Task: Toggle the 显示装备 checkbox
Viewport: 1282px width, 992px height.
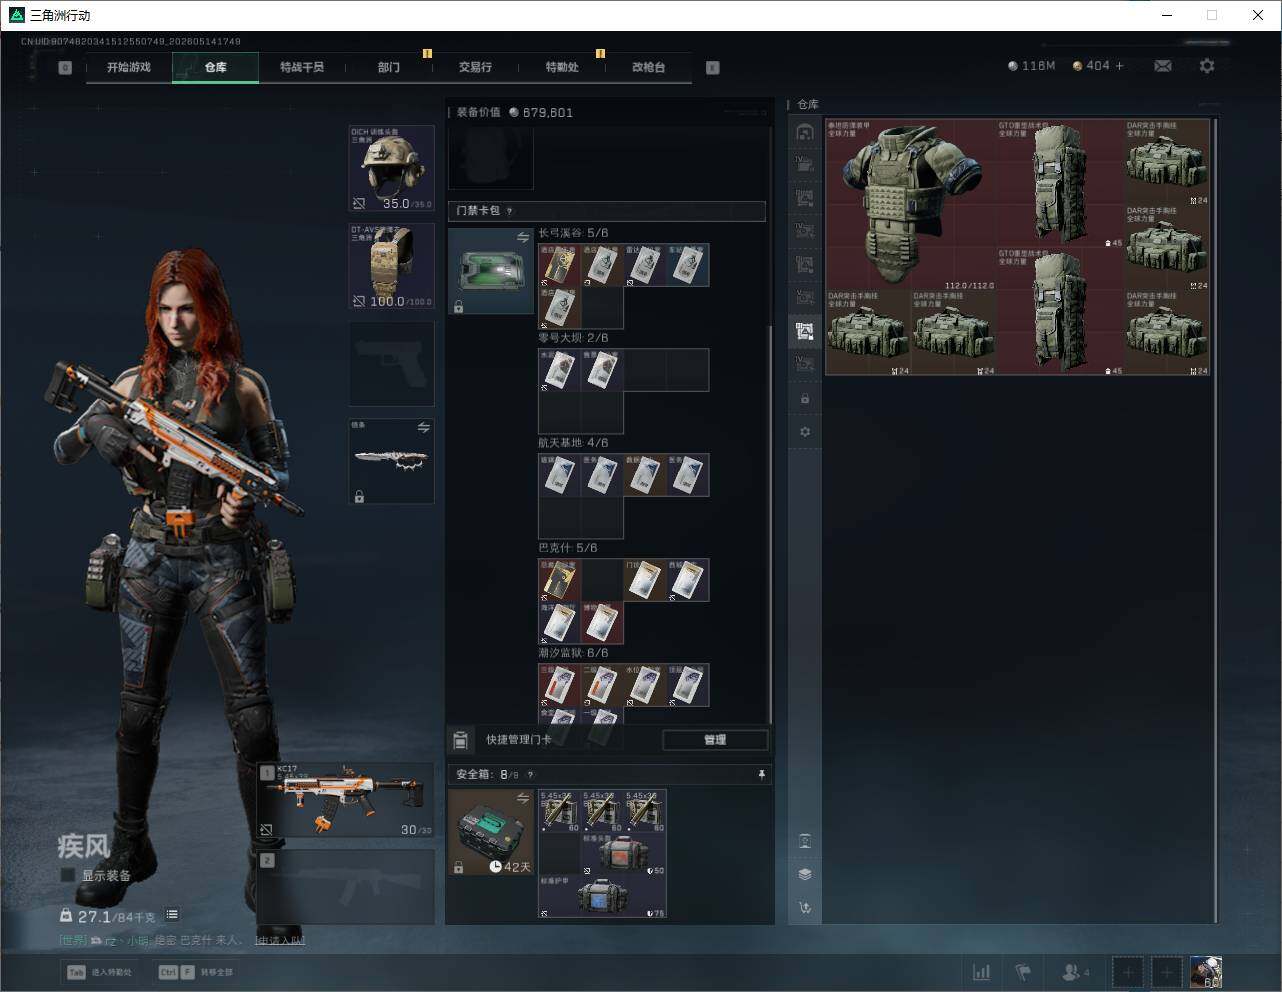Action: coord(67,875)
